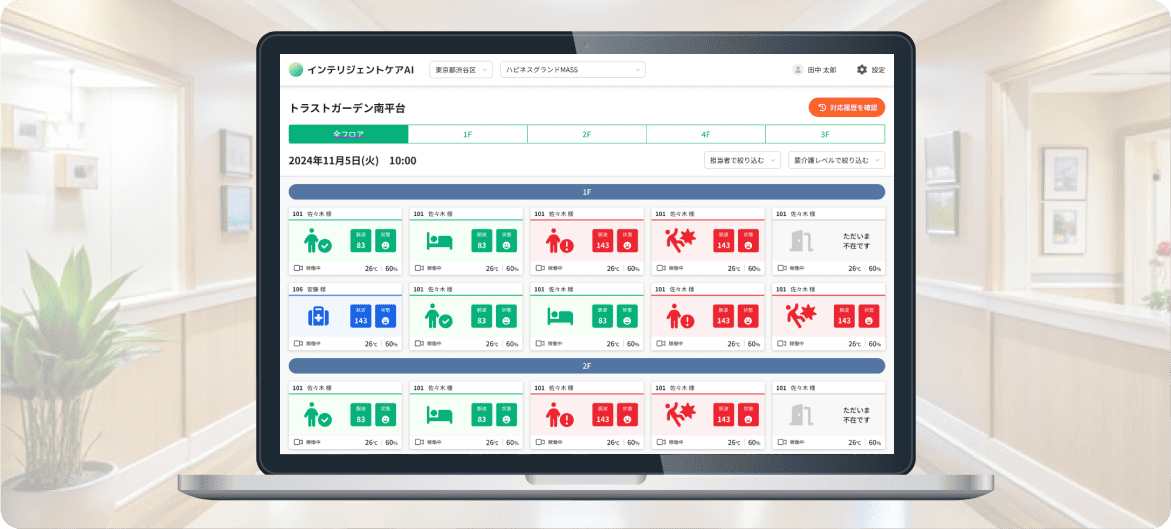
Task: Click the orange 対応履歴を確認 button
Action: click(x=846, y=107)
